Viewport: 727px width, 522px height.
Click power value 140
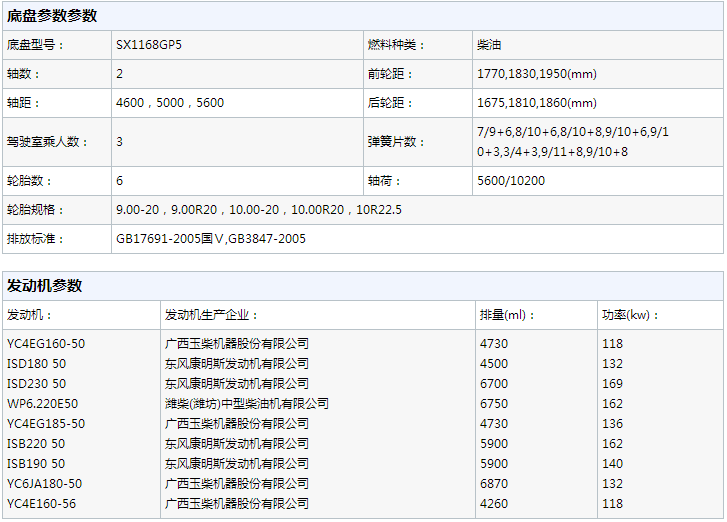coord(612,463)
